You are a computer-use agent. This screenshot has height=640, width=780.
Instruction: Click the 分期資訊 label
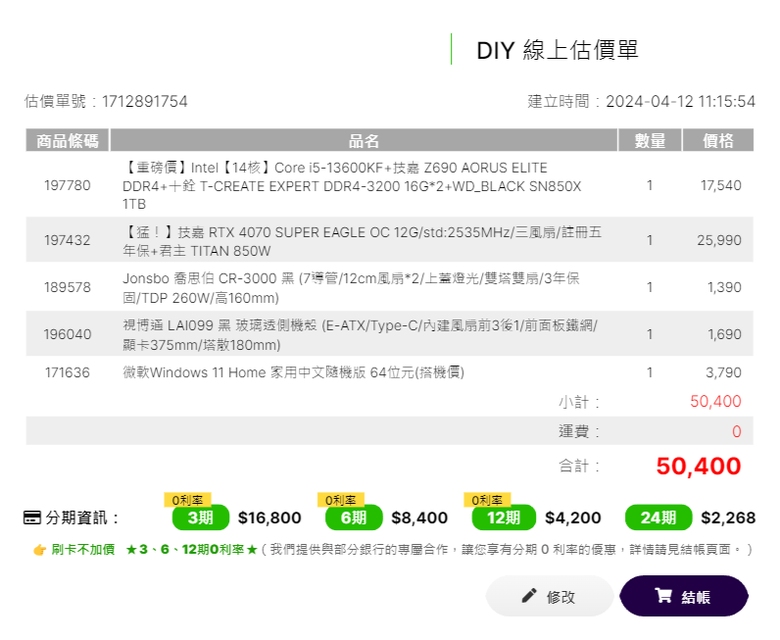click(83, 518)
